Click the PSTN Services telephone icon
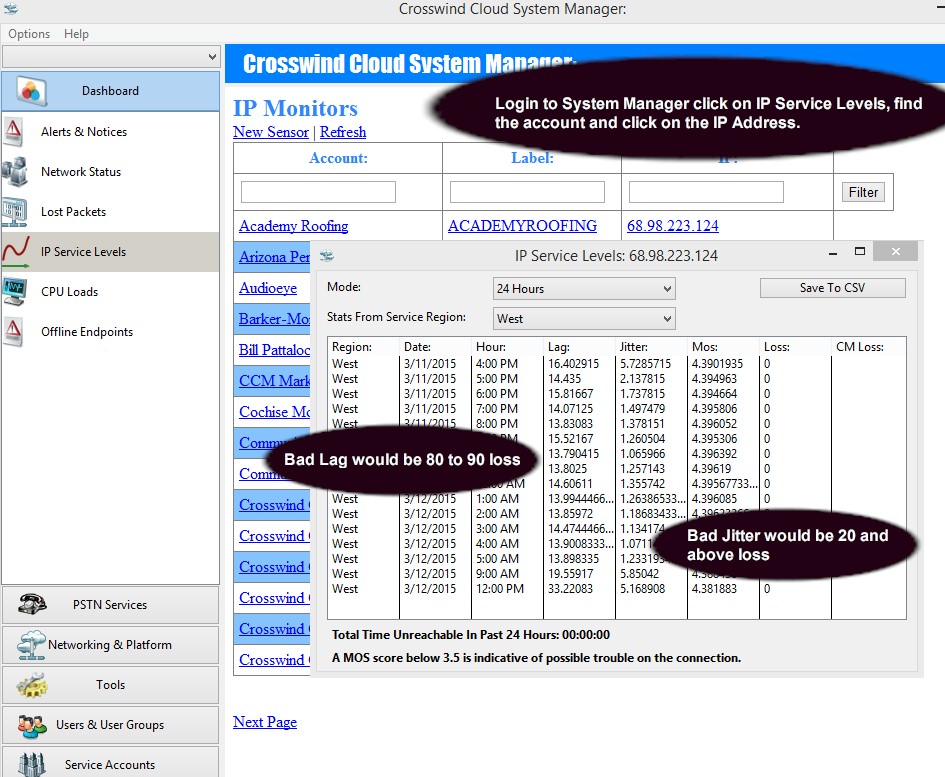 coord(33,605)
